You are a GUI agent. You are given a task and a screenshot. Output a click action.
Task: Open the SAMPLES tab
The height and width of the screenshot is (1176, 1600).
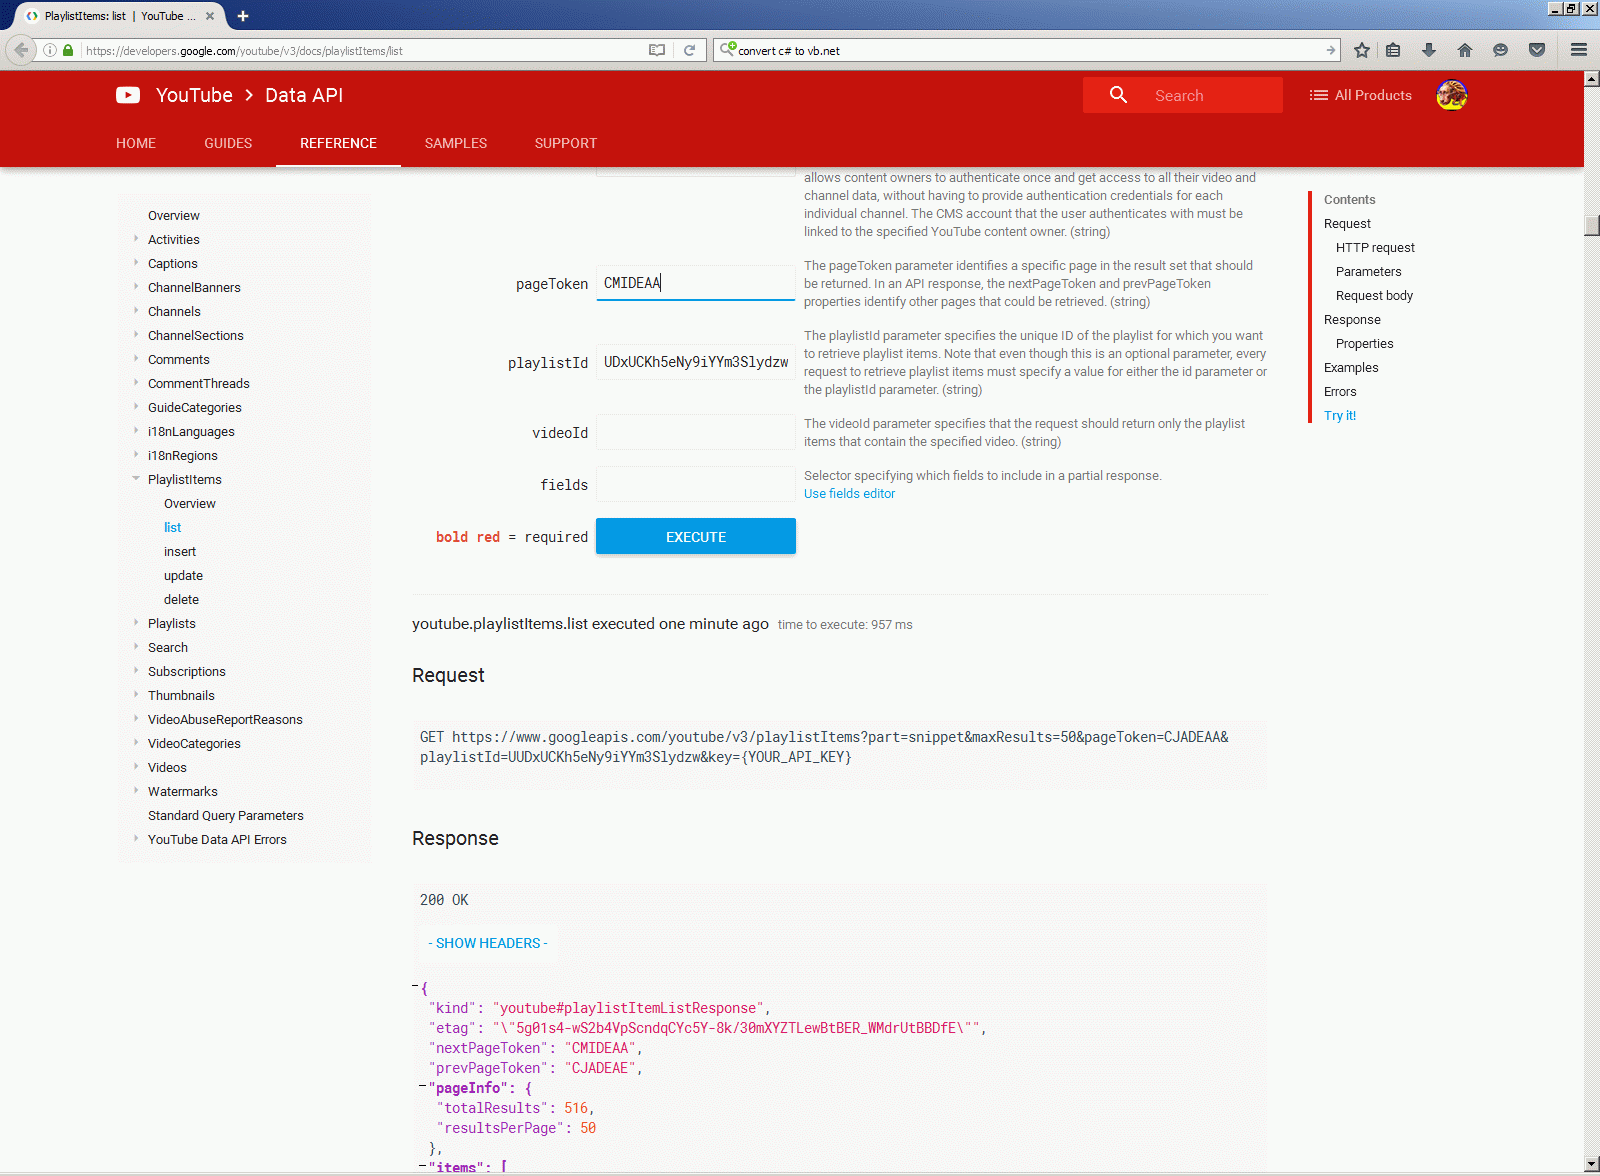pos(456,143)
